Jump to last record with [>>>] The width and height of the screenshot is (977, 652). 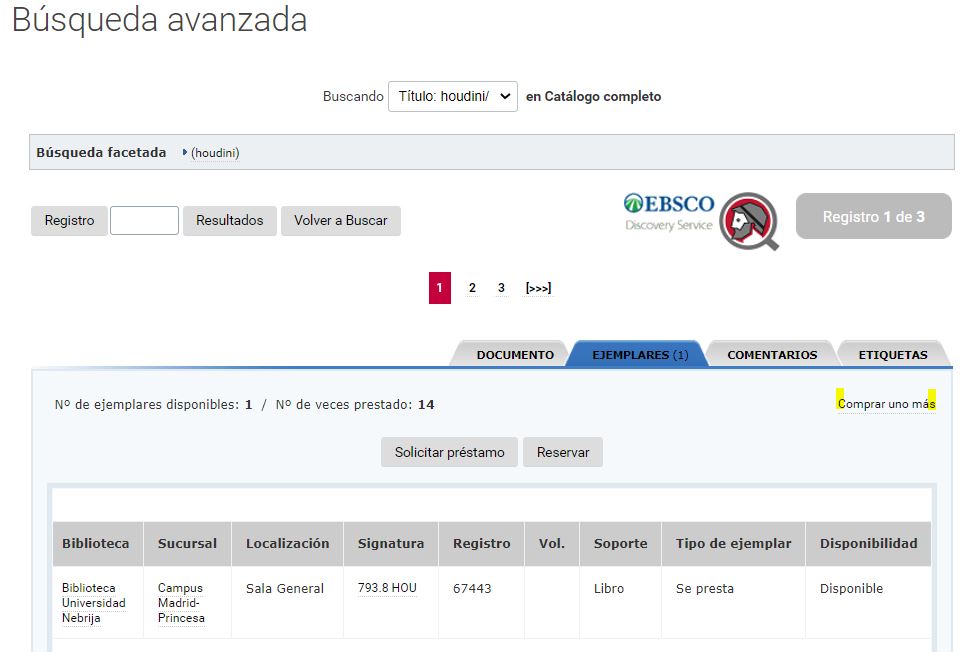click(538, 288)
